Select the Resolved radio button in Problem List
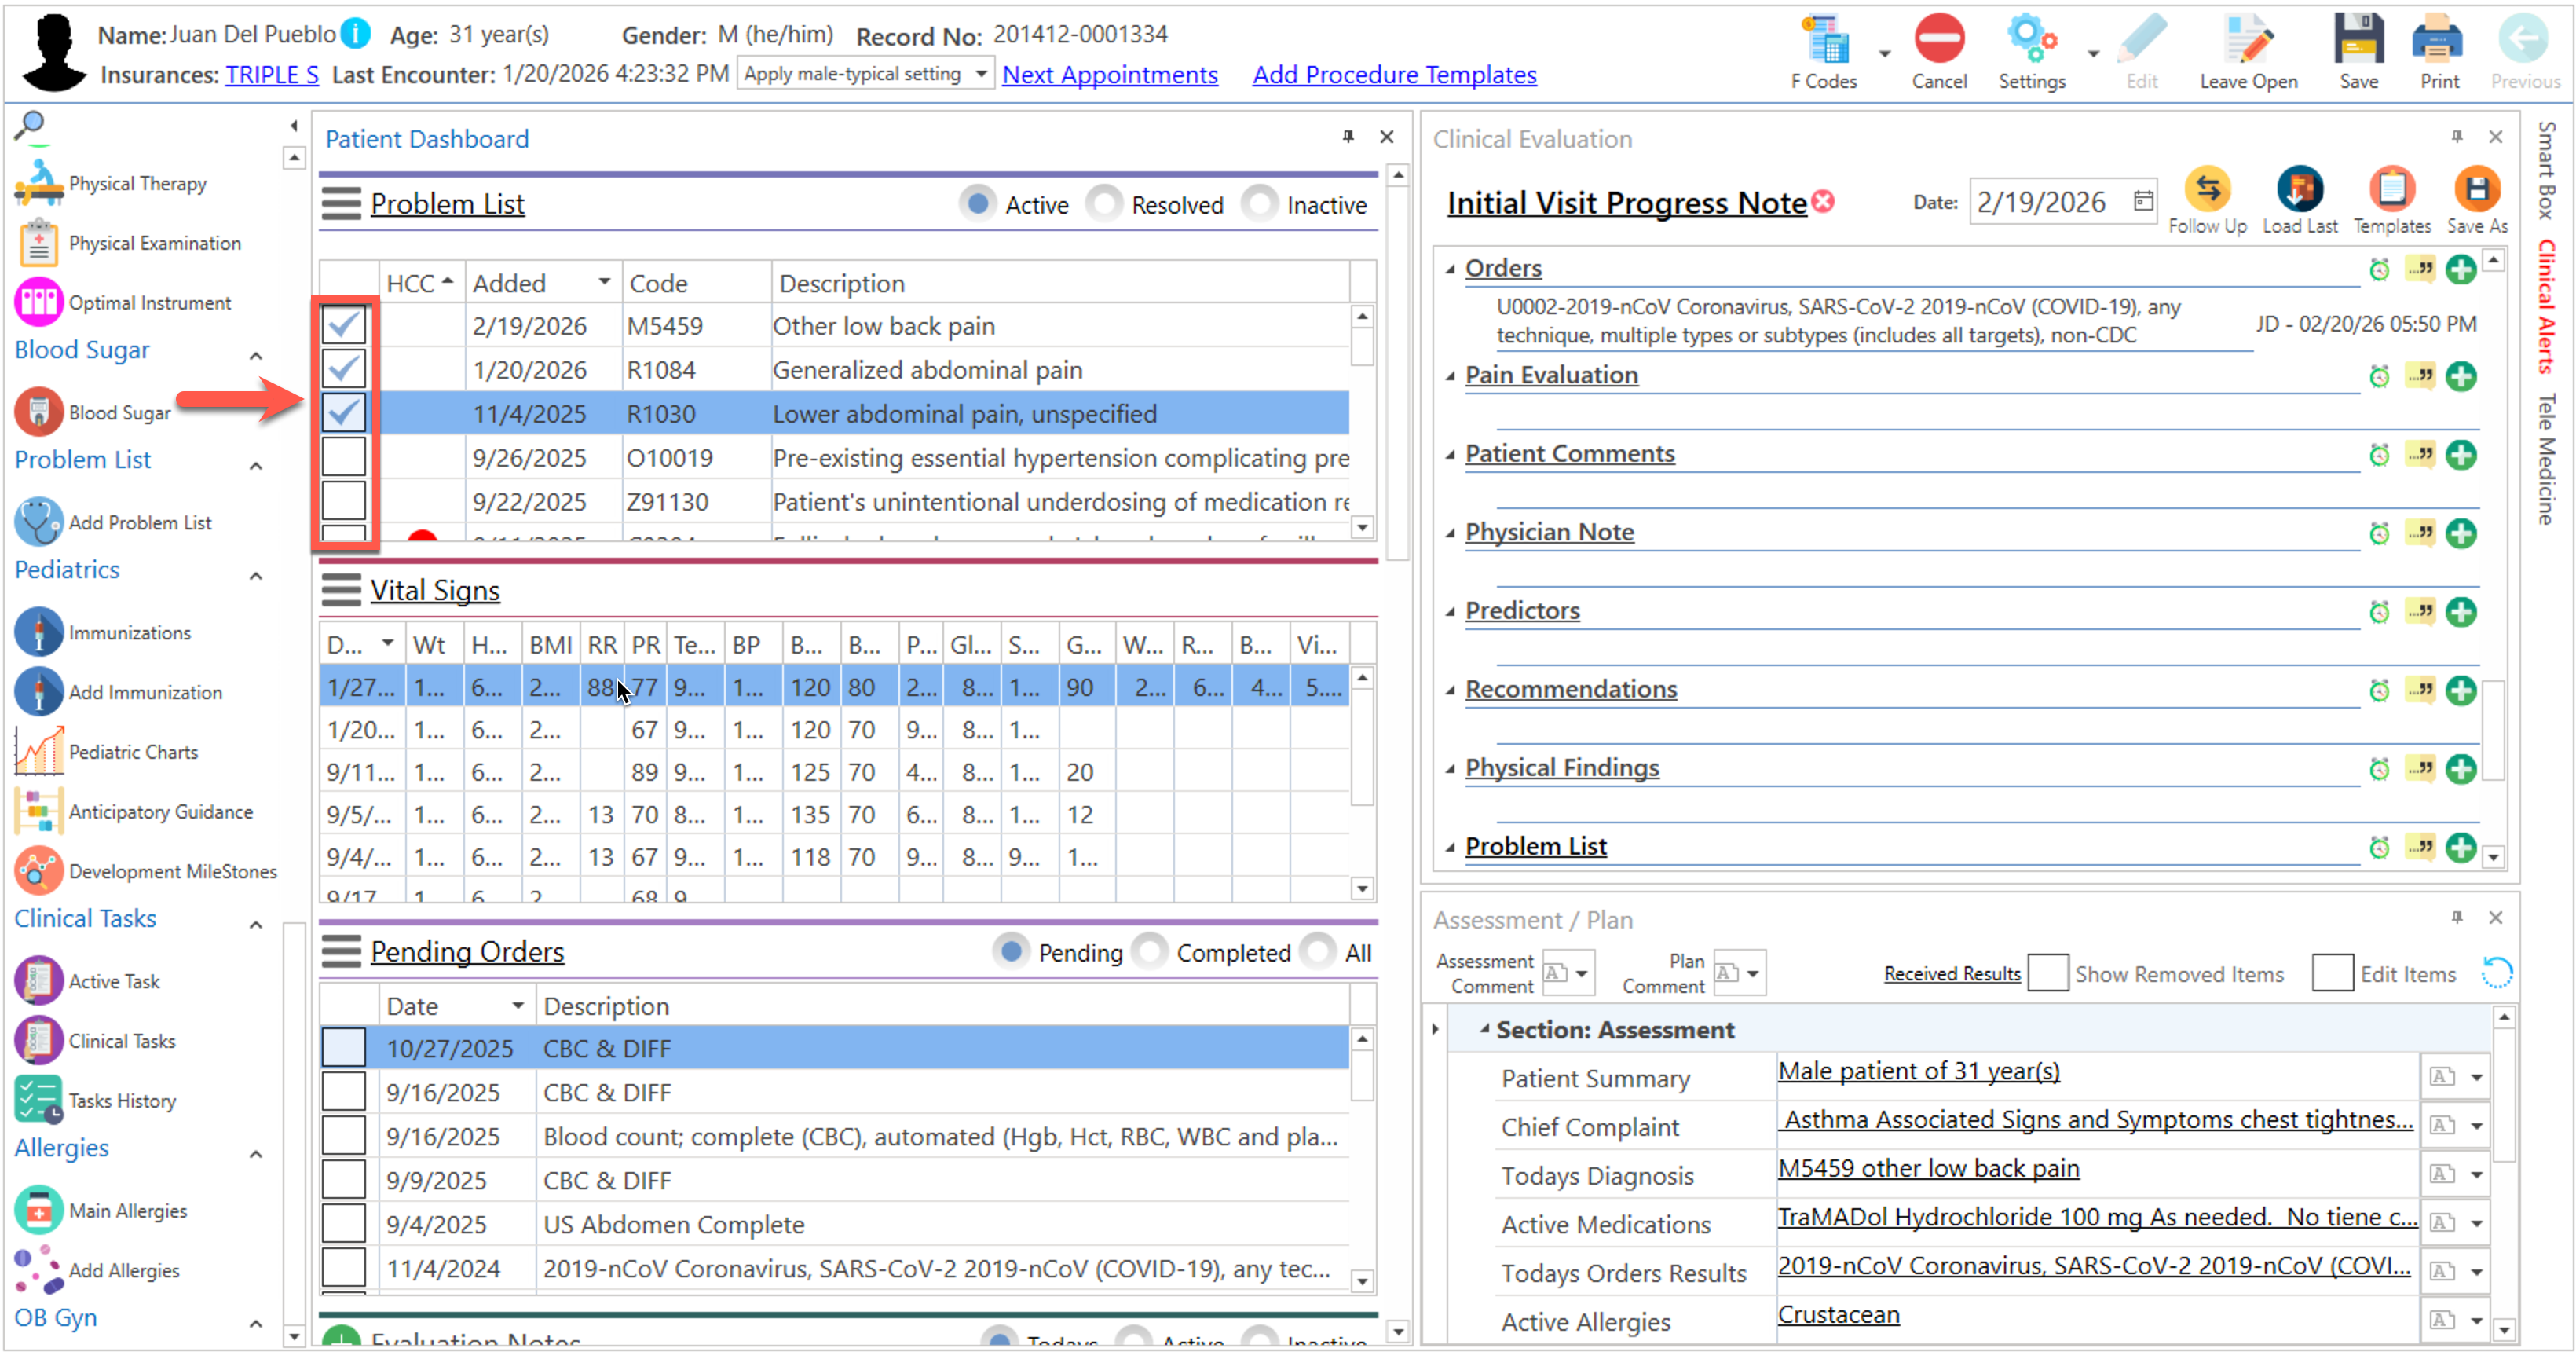The image size is (2576, 1359). coord(1106,204)
